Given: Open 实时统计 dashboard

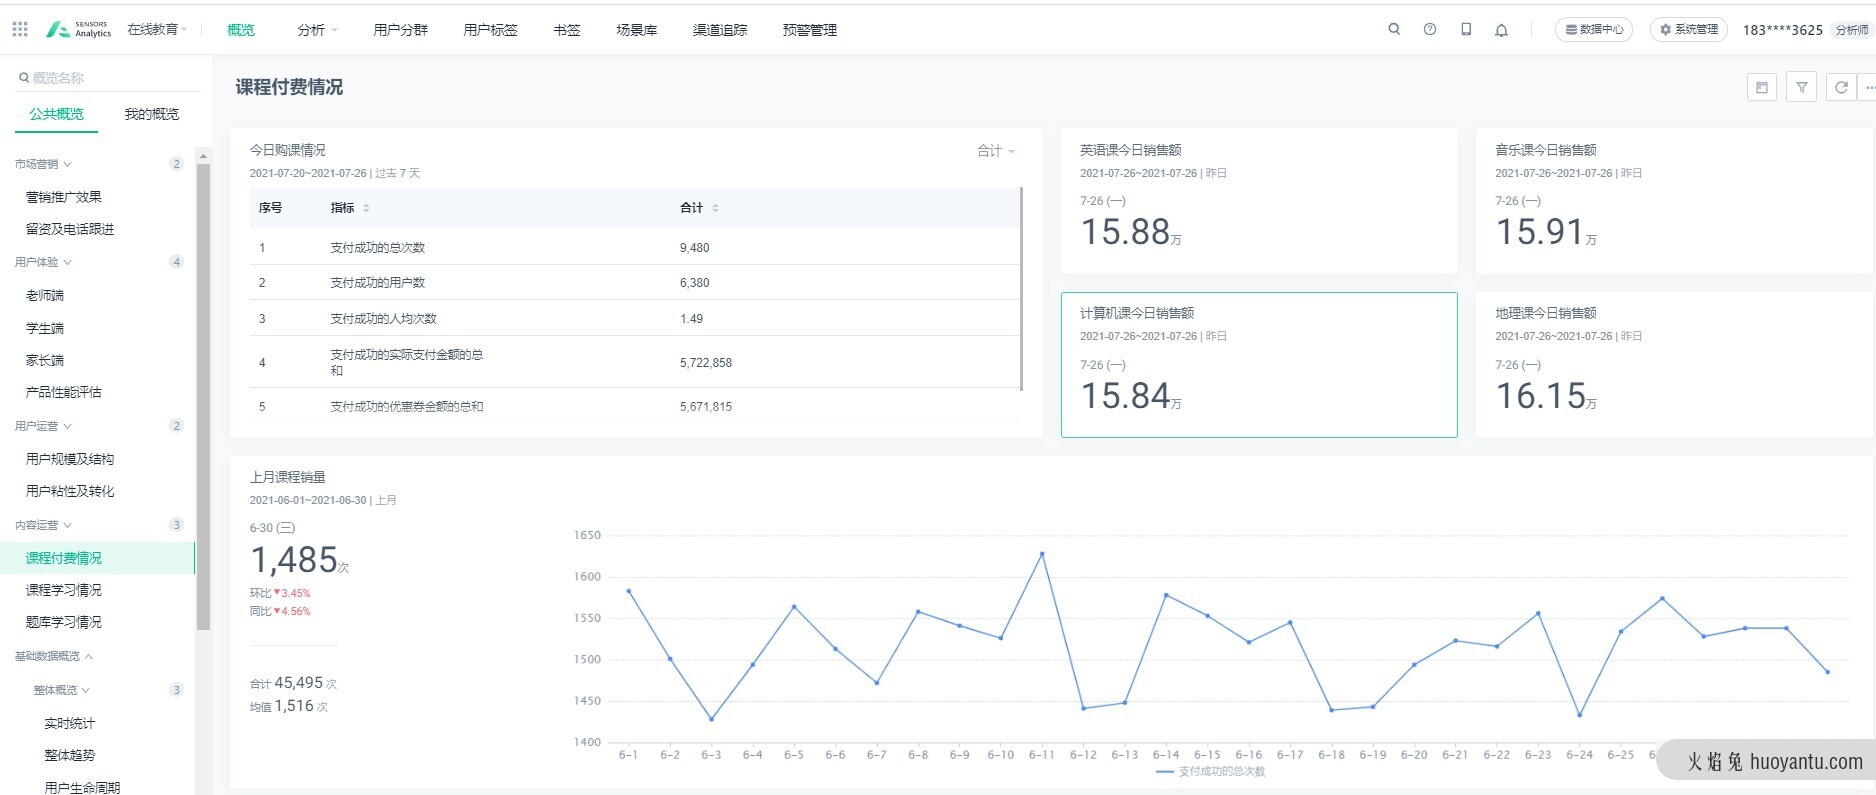Looking at the screenshot, I should (x=70, y=723).
